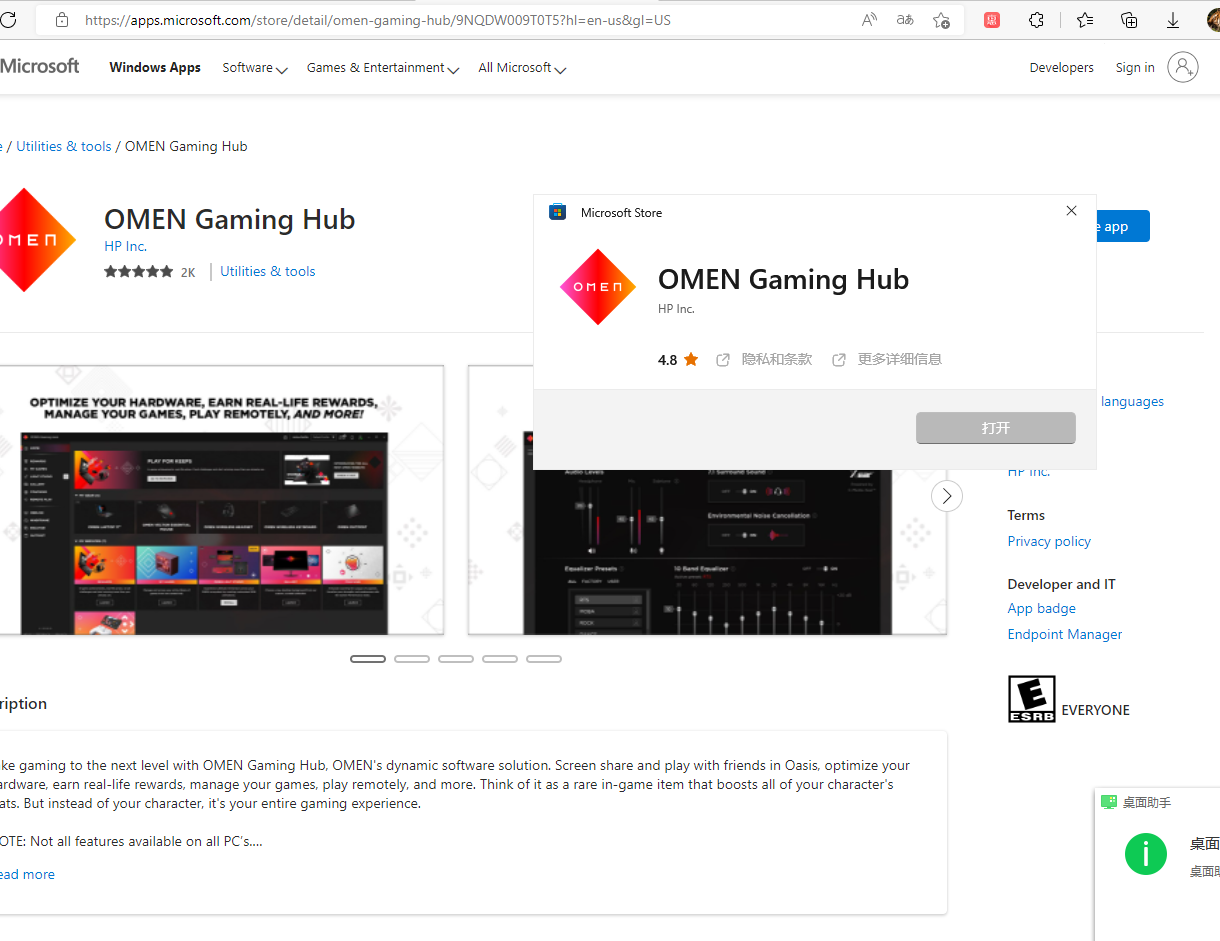Screen dimensions: 1220x941
Task: Click the 桌面助手 green info icon
Action: pos(1146,854)
